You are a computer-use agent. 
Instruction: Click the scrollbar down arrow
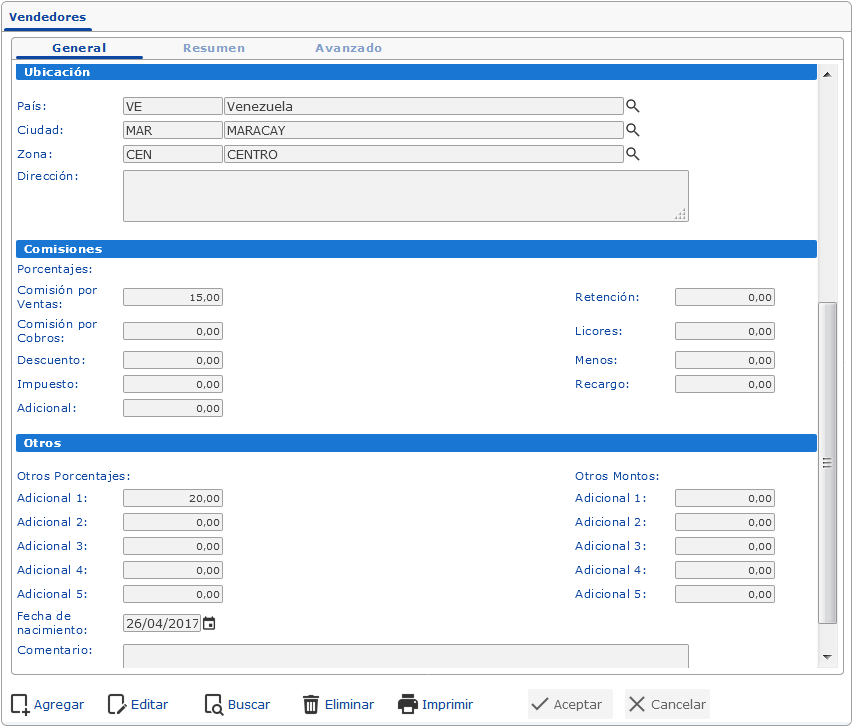826,656
